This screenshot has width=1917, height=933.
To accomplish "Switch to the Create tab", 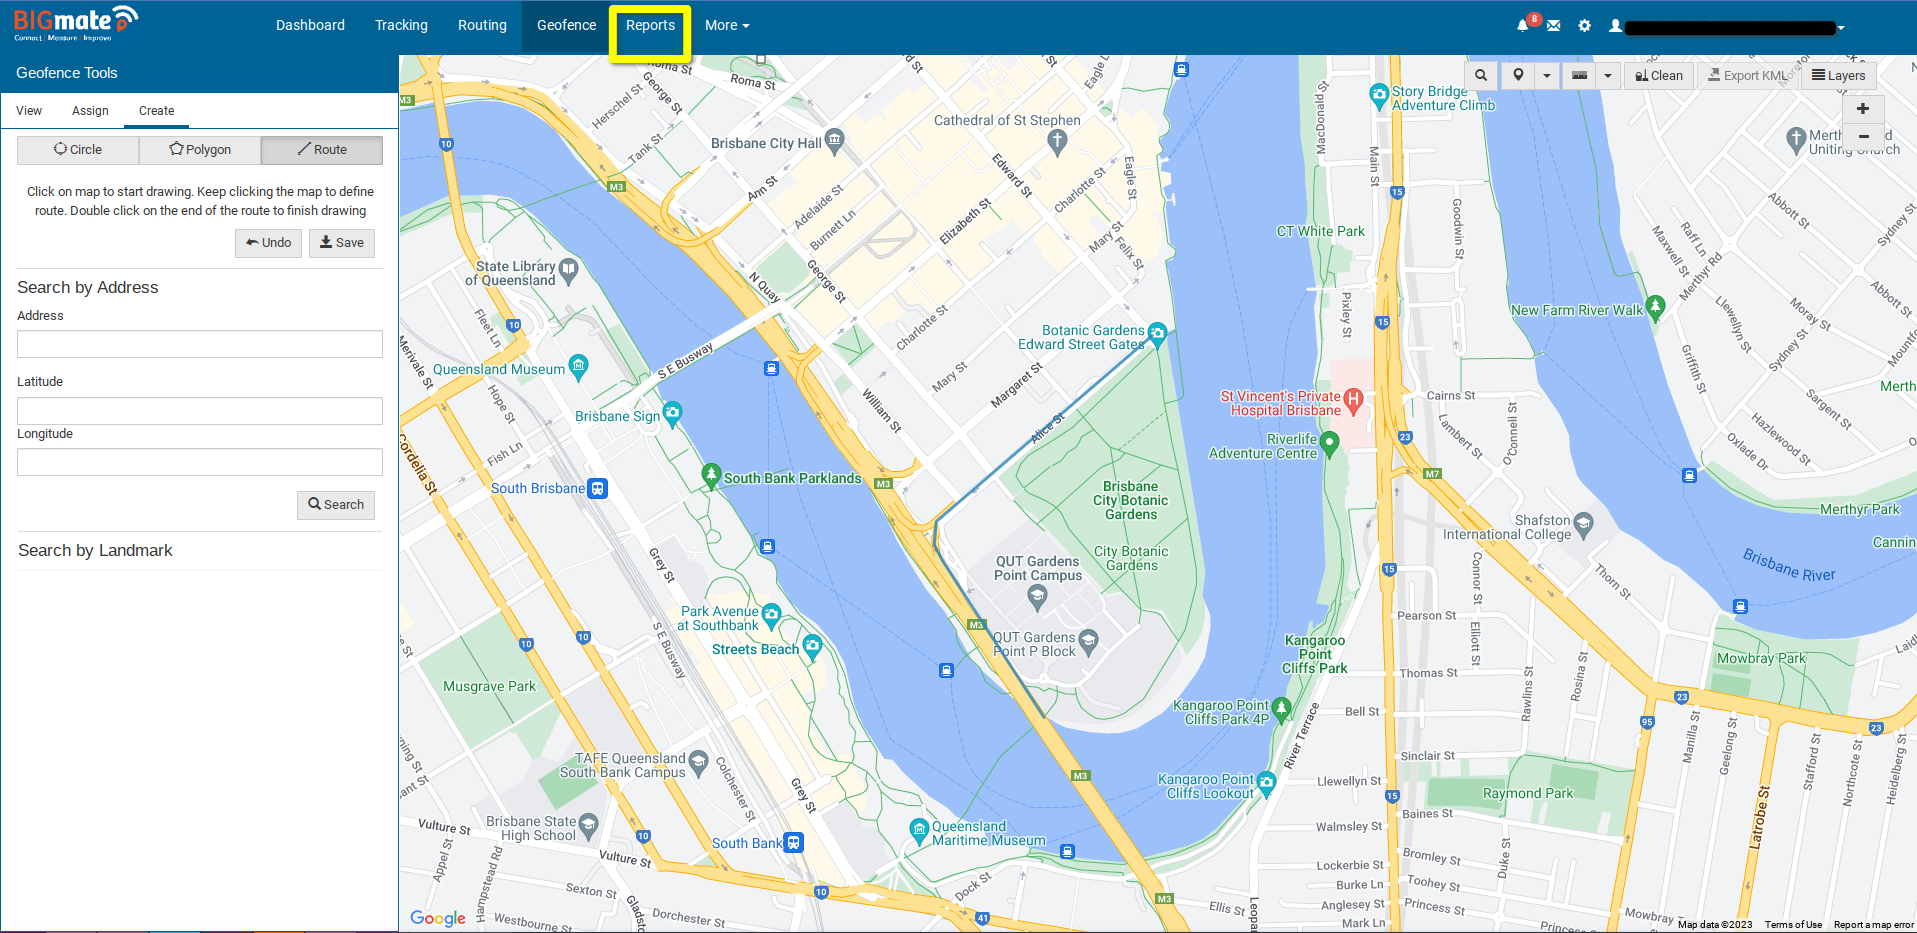I will [156, 111].
